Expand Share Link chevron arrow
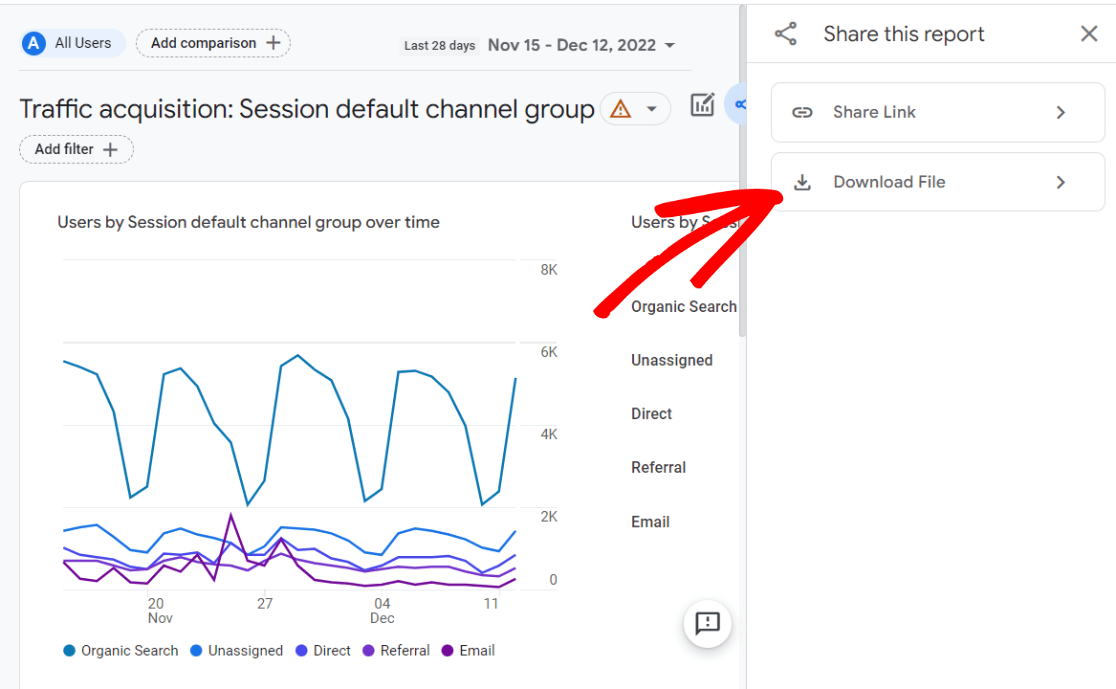The image size is (1116, 689). pyautogui.click(x=1061, y=112)
